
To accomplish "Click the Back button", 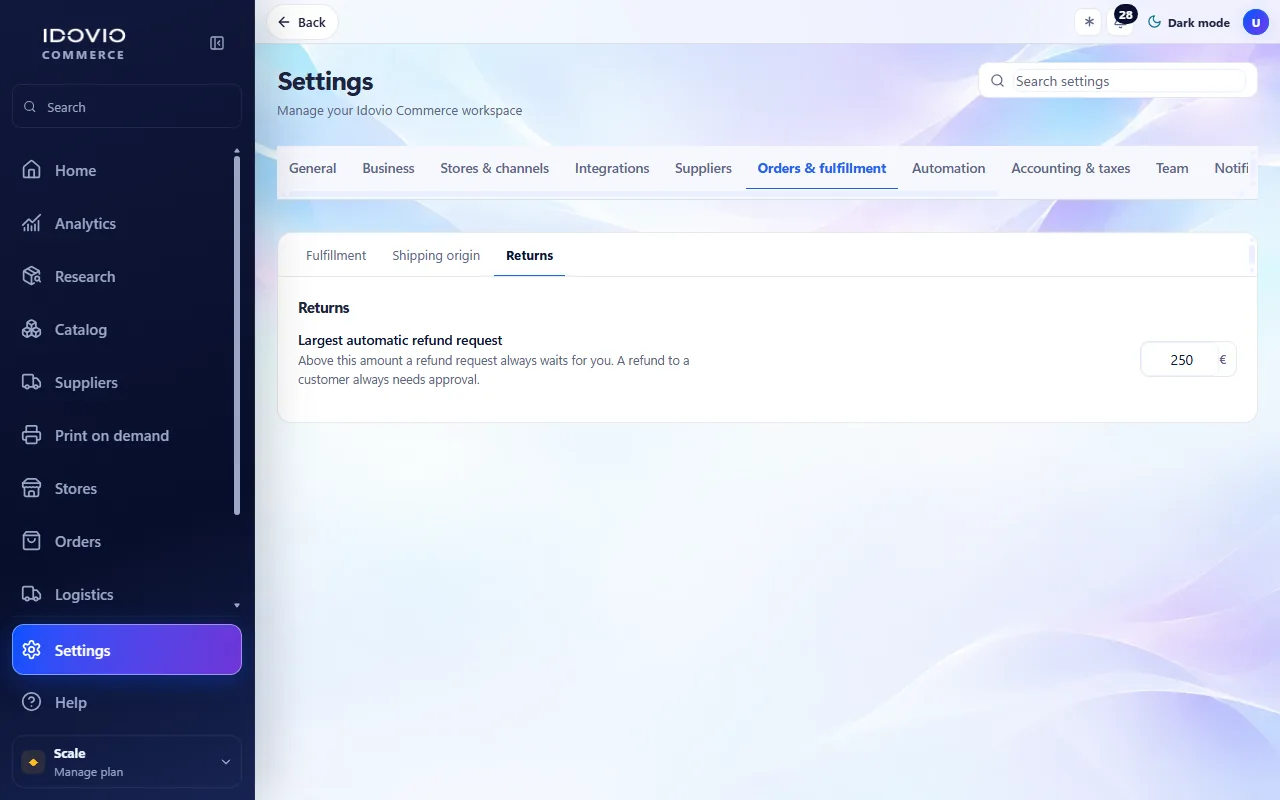I will pyautogui.click(x=302, y=22).
